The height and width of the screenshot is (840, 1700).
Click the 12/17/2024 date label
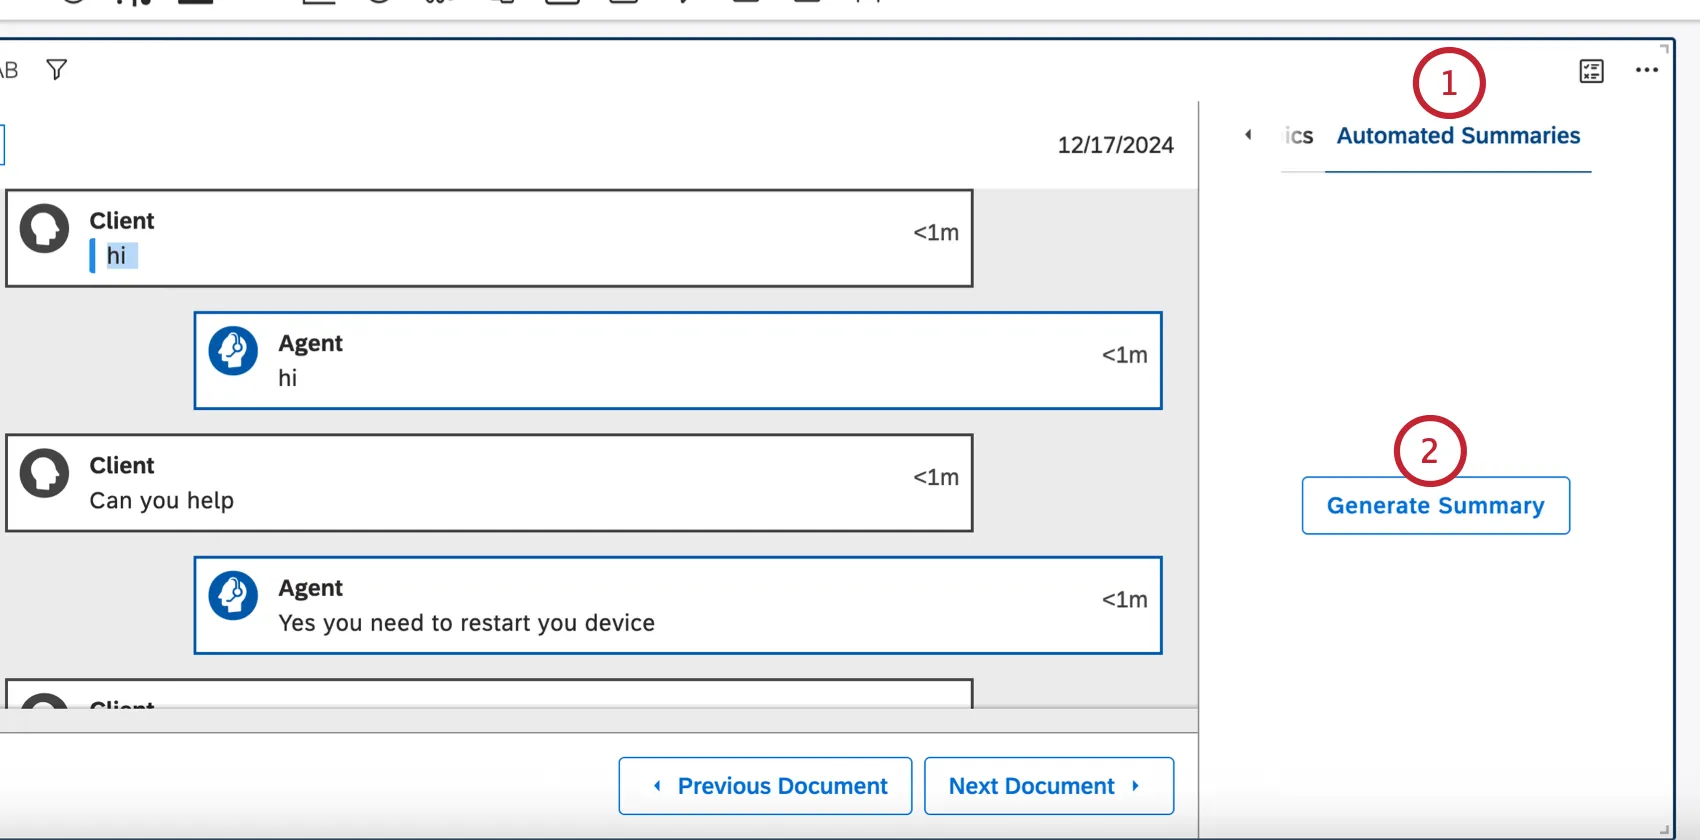pos(1115,145)
